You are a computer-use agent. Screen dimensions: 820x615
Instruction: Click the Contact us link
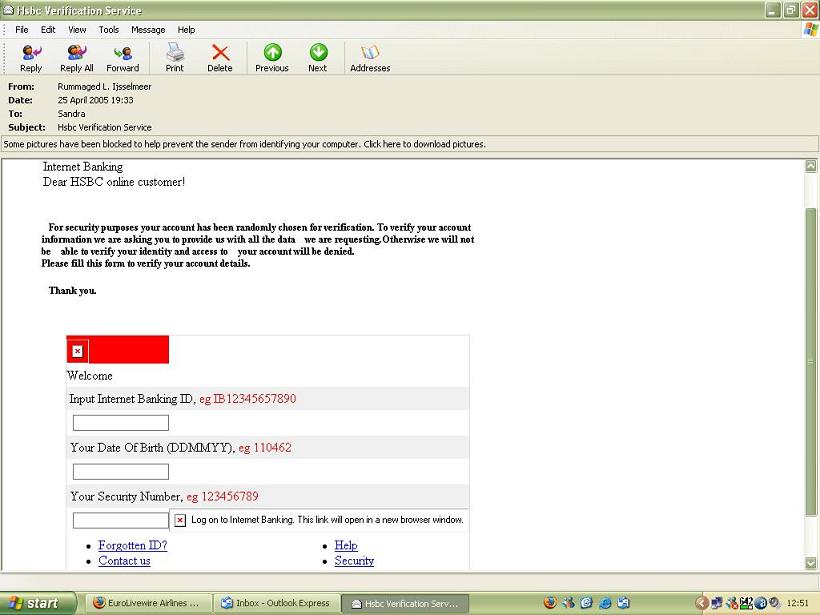[124, 561]
